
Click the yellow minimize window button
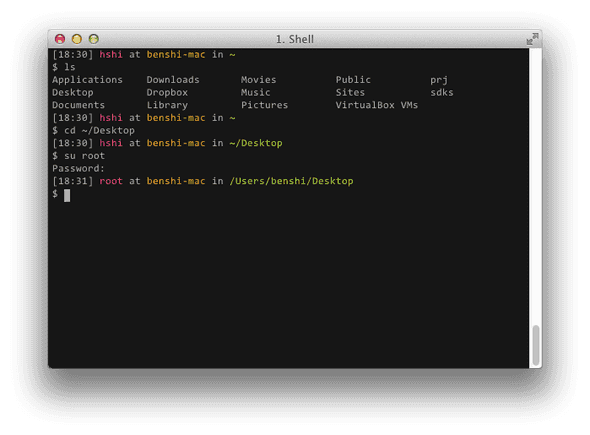77,39
